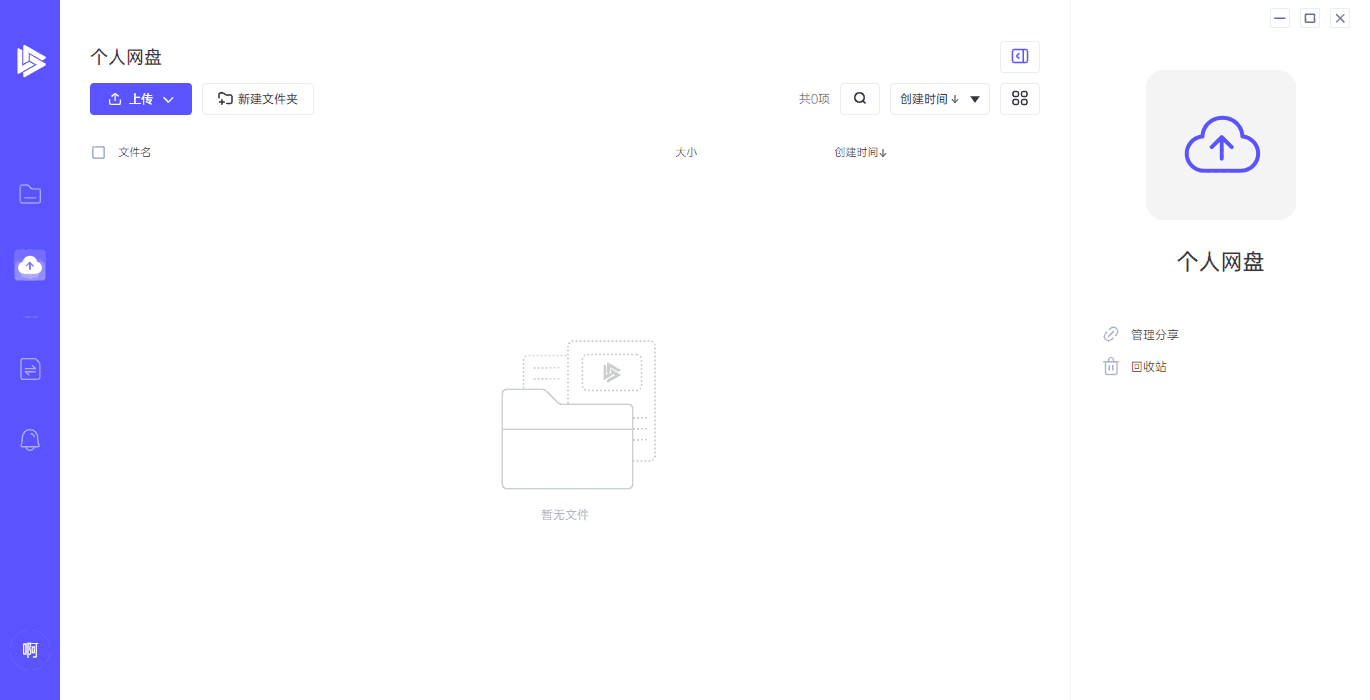Screen dimensions: 1370x700
Task: Sort by the 文件名 column header
Action: pos(133,151)
